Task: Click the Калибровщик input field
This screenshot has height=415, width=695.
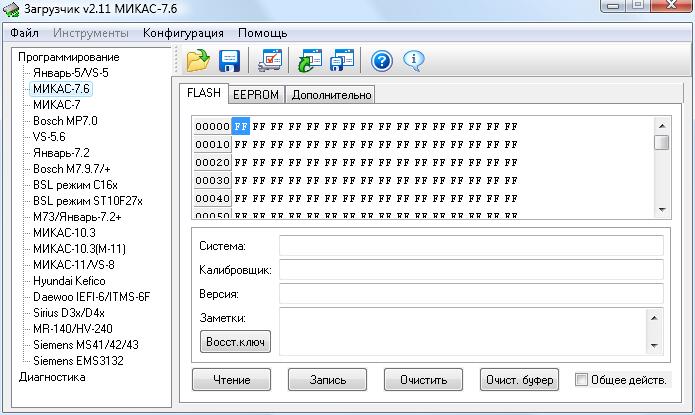Action: 471,270
